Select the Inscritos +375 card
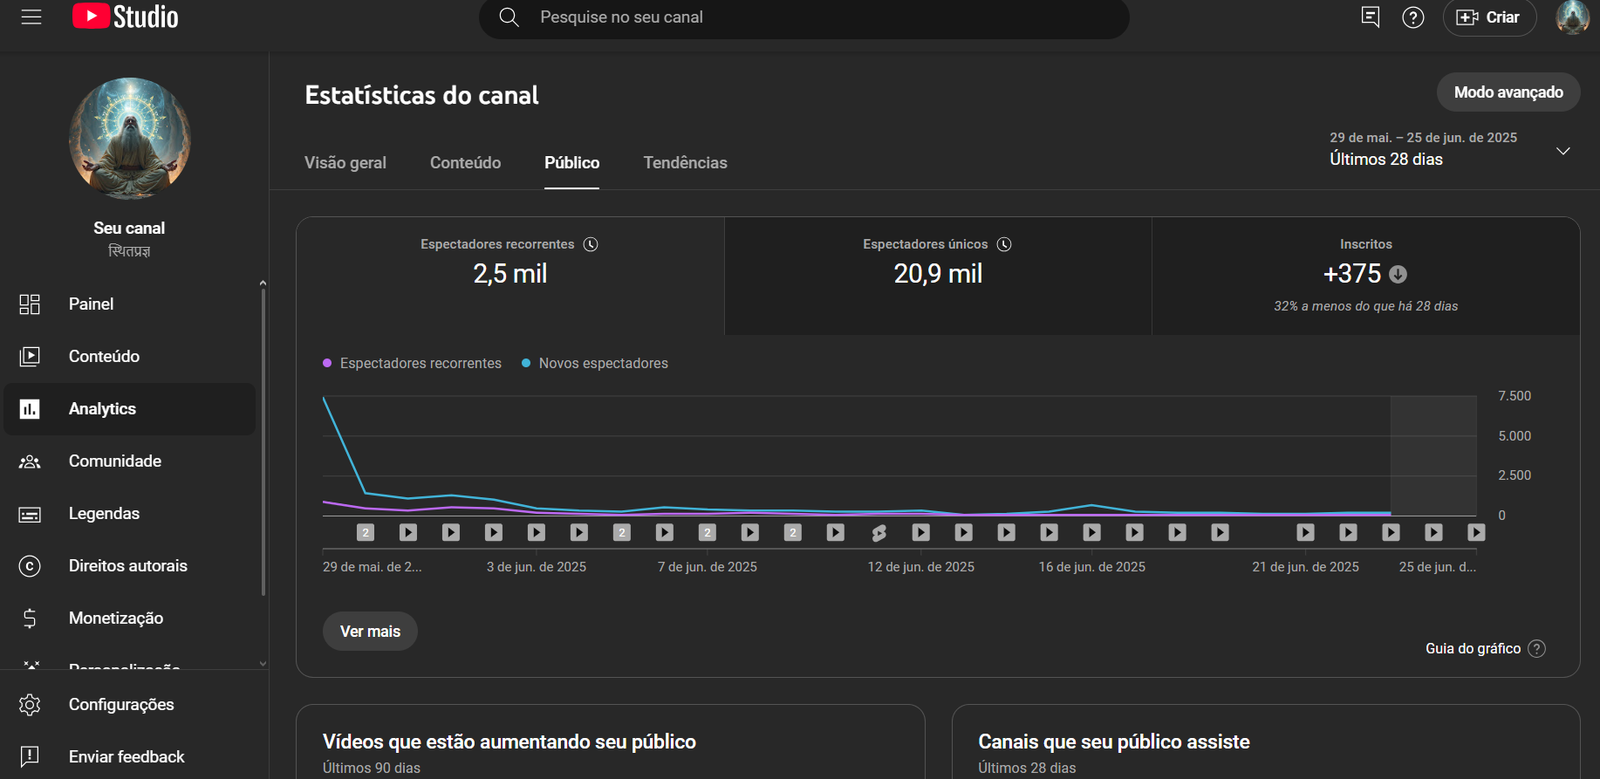This screenshot has height=779, width=1600. pyautogui.click(x=1366, y=275)
